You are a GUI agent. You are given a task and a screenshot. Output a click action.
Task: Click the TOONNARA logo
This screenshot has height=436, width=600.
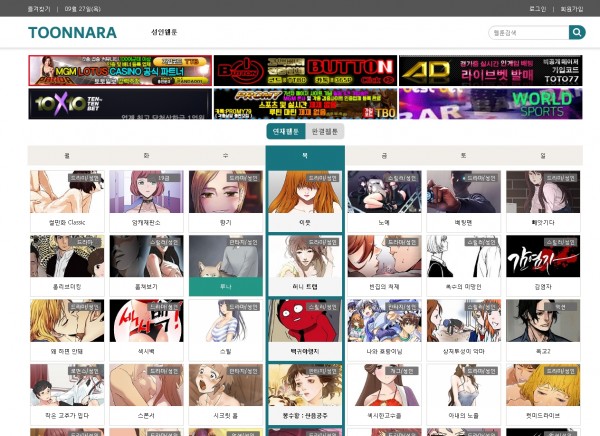click(x=72, y=33)
